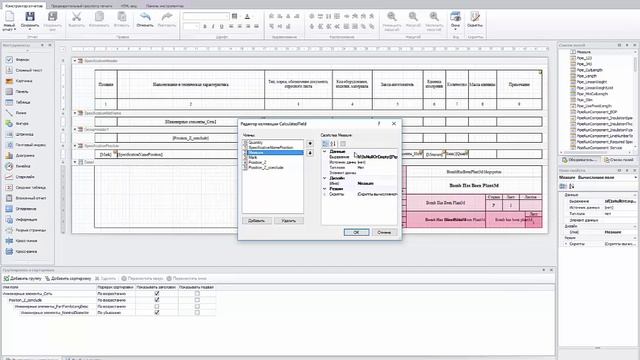
Task: Click move-down arrow button in collection editor
Action: click(310, 153)
